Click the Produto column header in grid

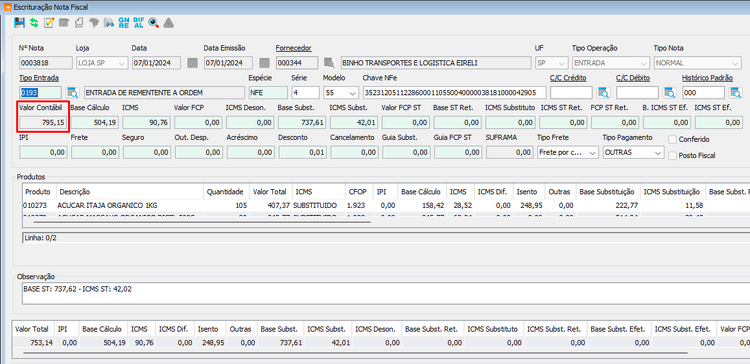point(39,192)
